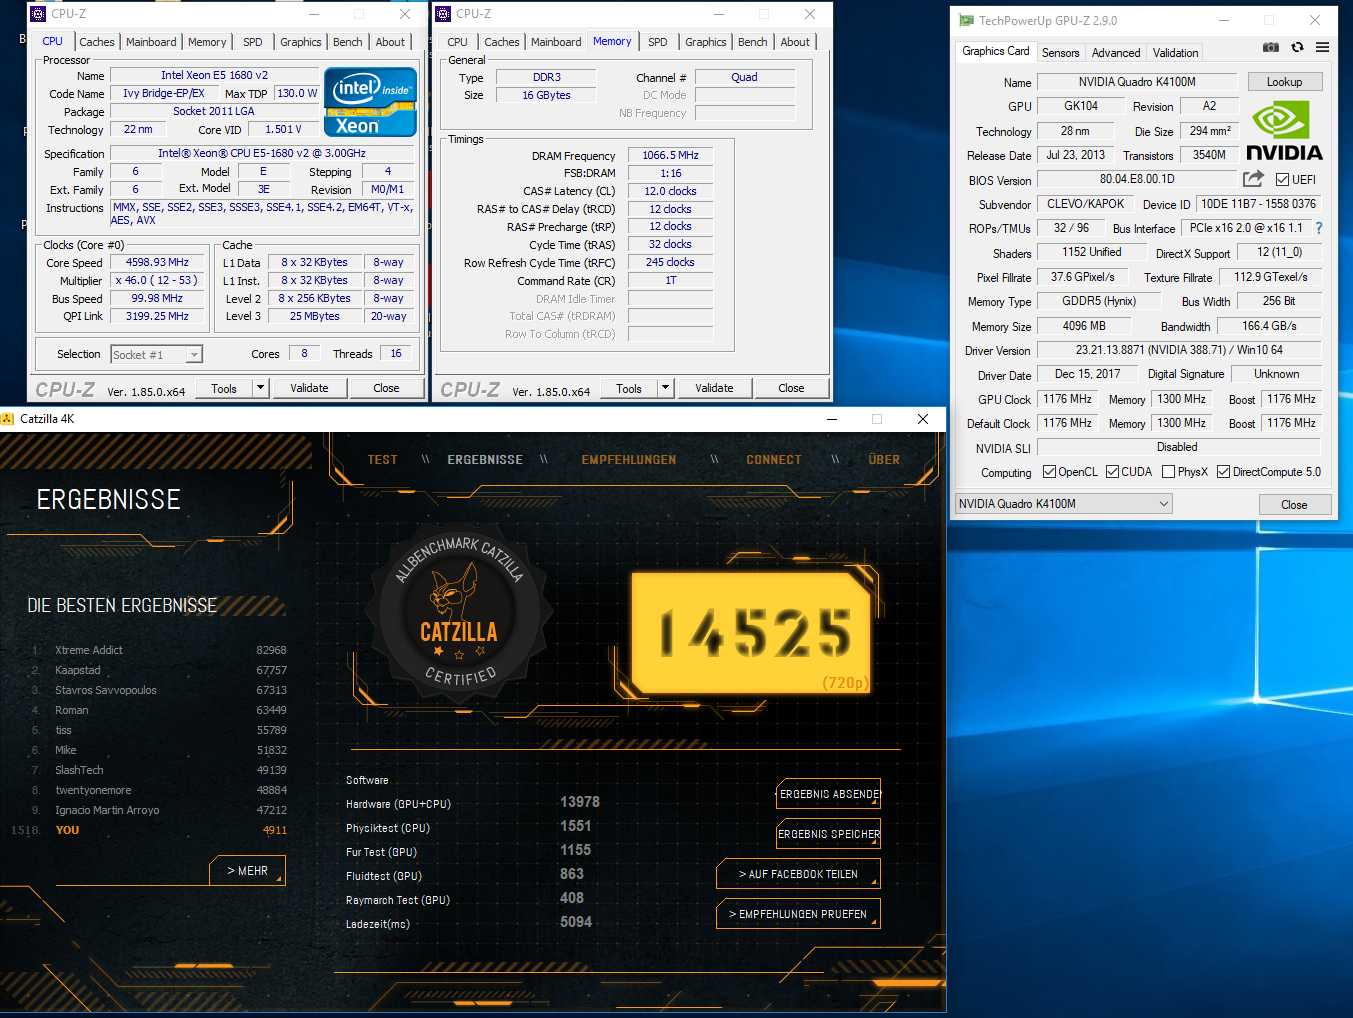Click EMPFEHLUNGEN PRUEFEN button
1353x1018 pixels.
click(x=798, y=914)
